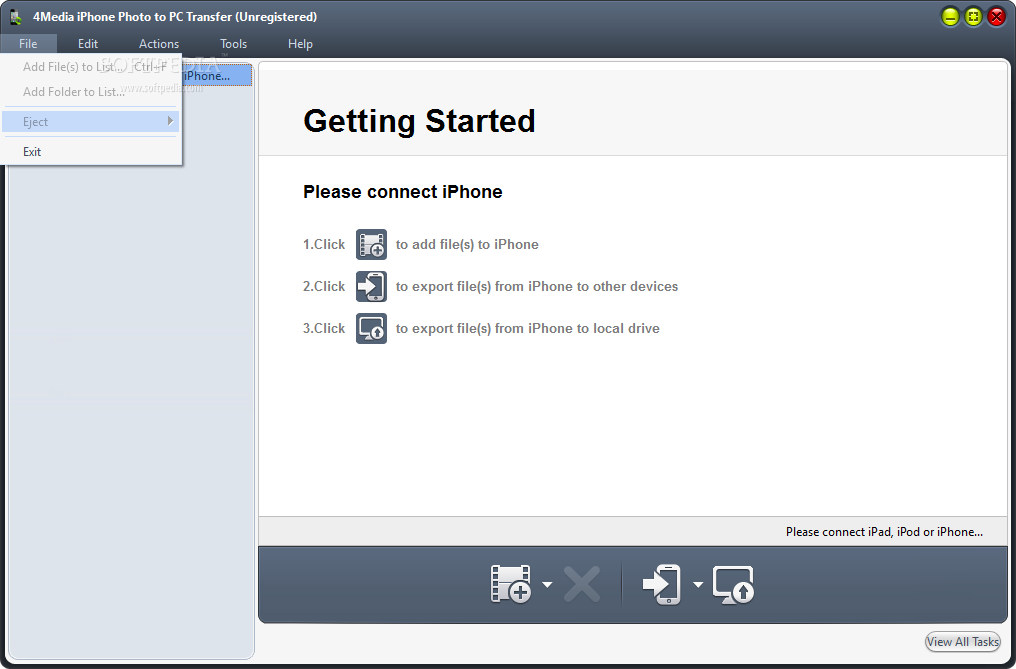1016x669 pixels.
Task: Click the add files icon in bottom toolbar
Action: pyautogui.click(x=511, y=584)
